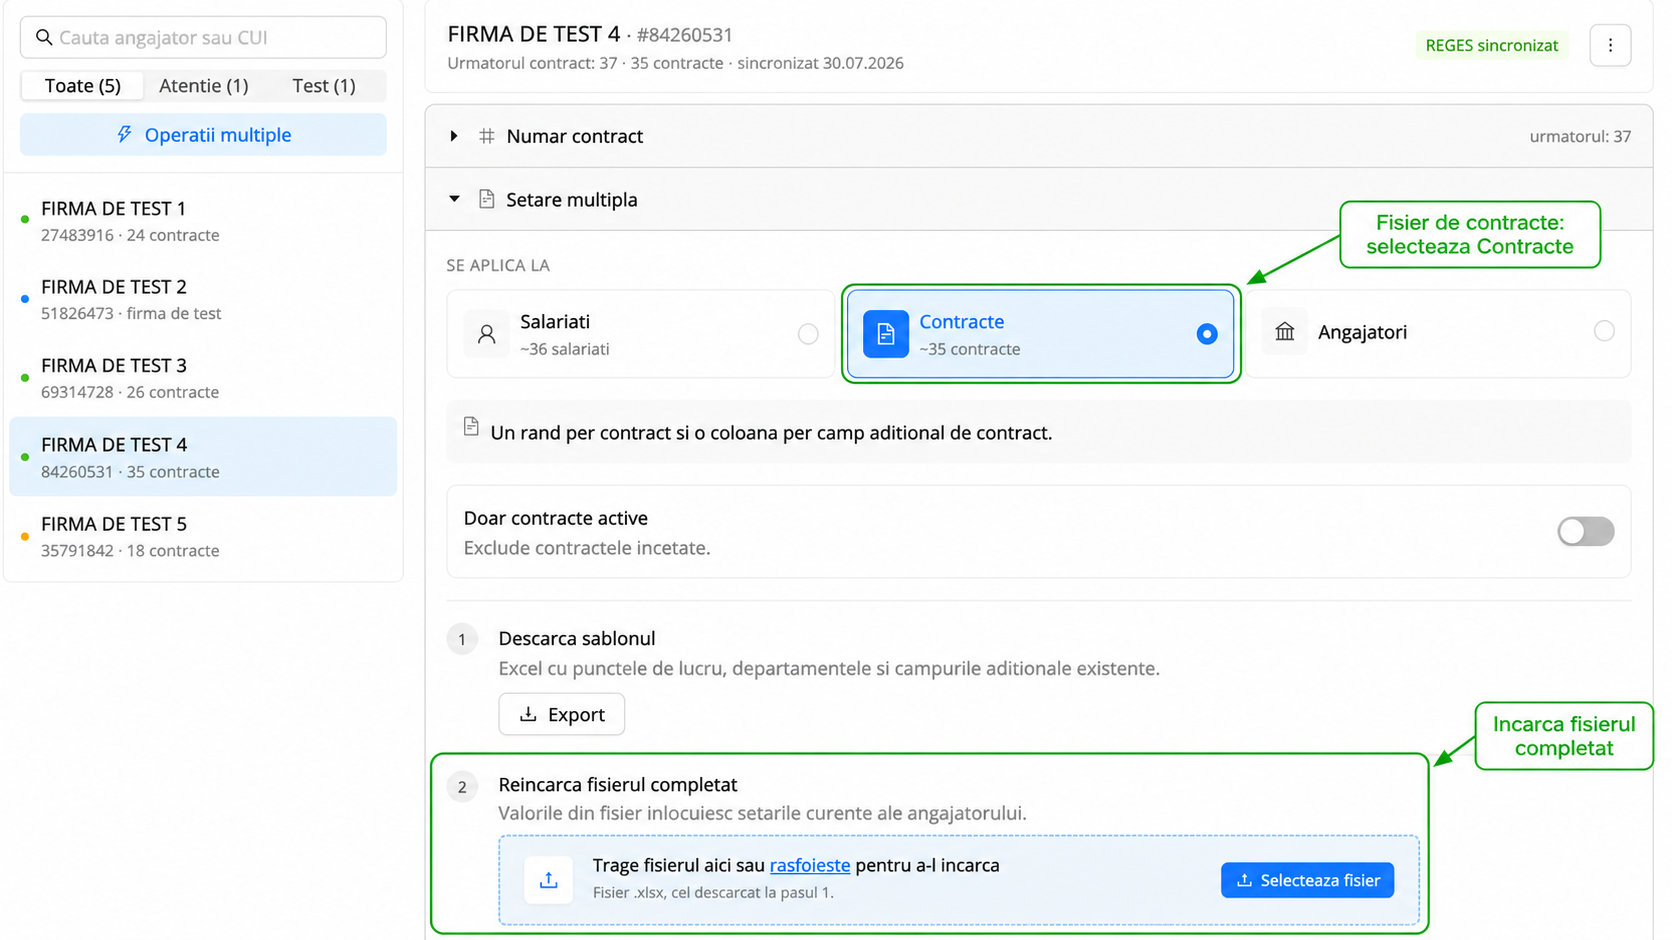Click the blue status dot of FIRMA DE TEST 2
This screenshot has width=1672, height=940.
25,298
